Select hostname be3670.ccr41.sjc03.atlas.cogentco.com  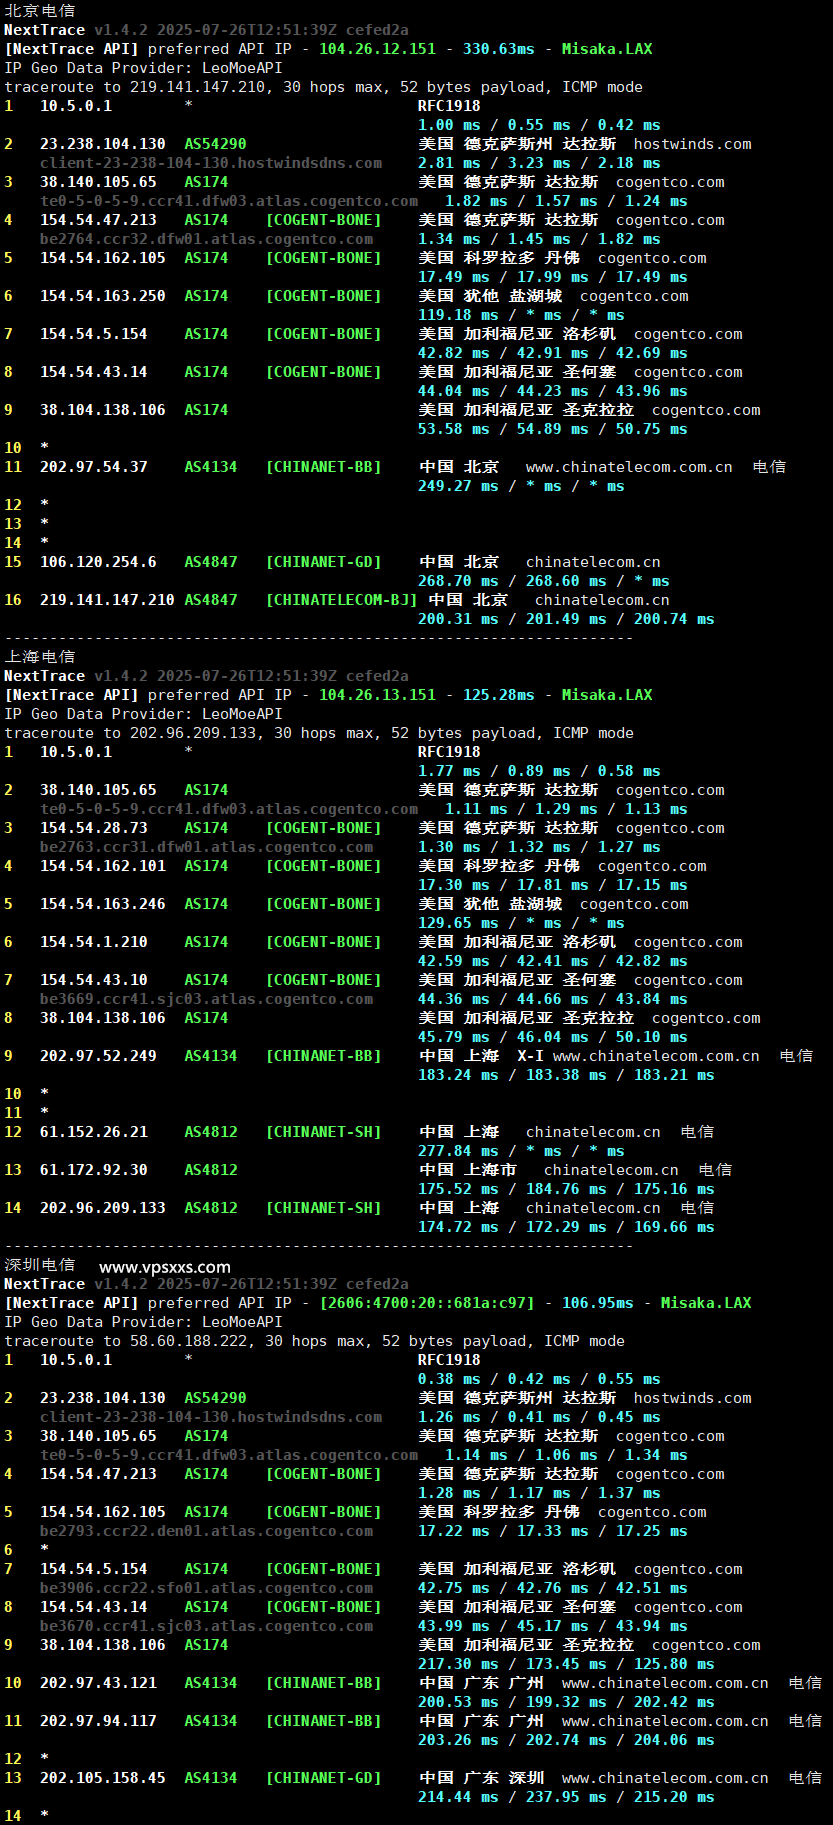coord(206,1626)
